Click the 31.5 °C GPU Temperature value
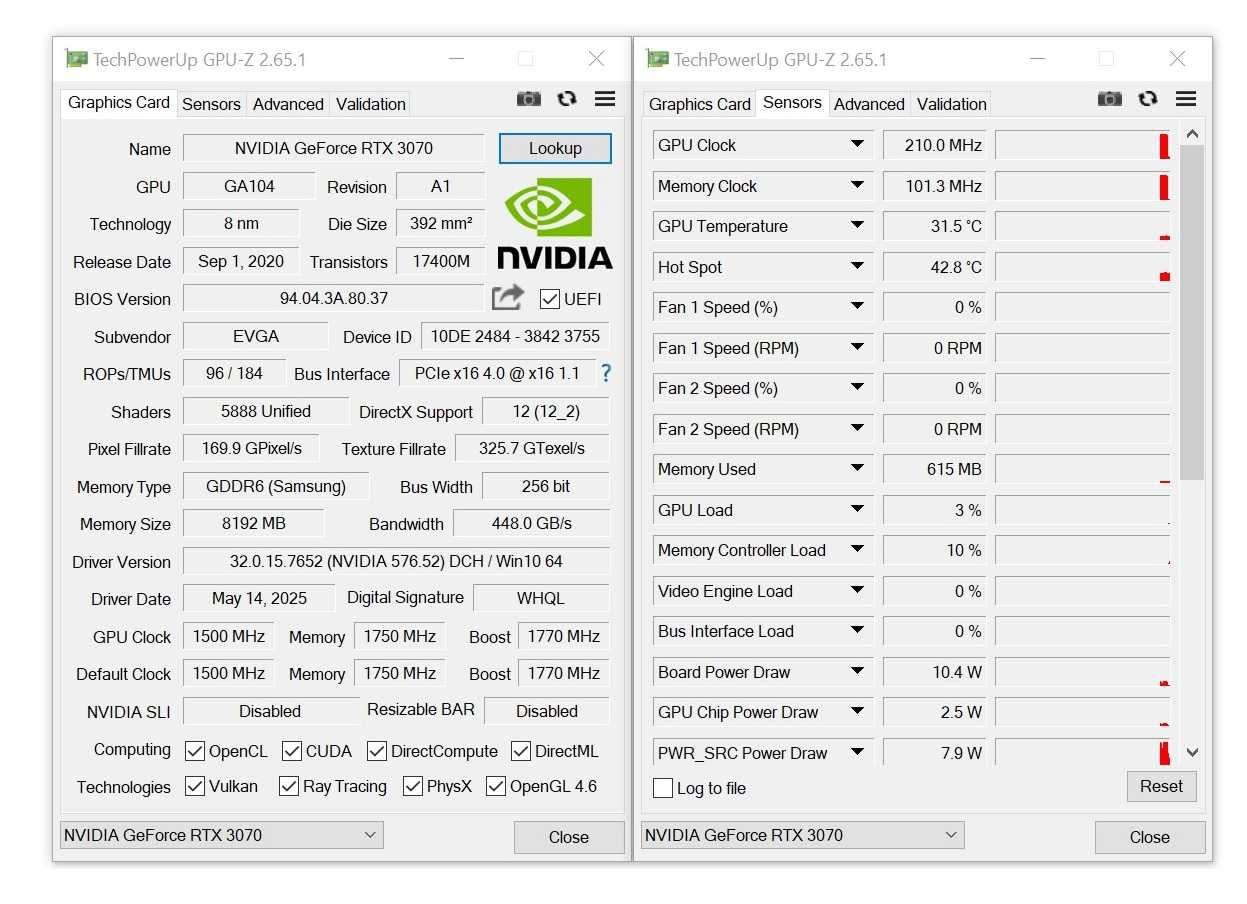Viewport: 1247px width, 904px height. [x=934, y=226]
